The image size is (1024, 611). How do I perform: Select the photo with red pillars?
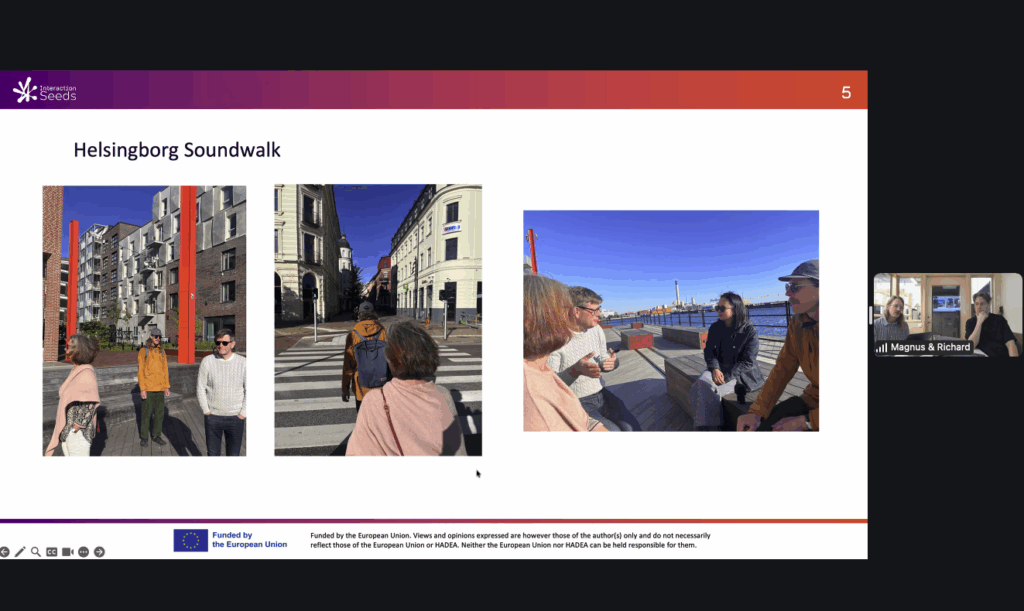click(x=144, y=320)
